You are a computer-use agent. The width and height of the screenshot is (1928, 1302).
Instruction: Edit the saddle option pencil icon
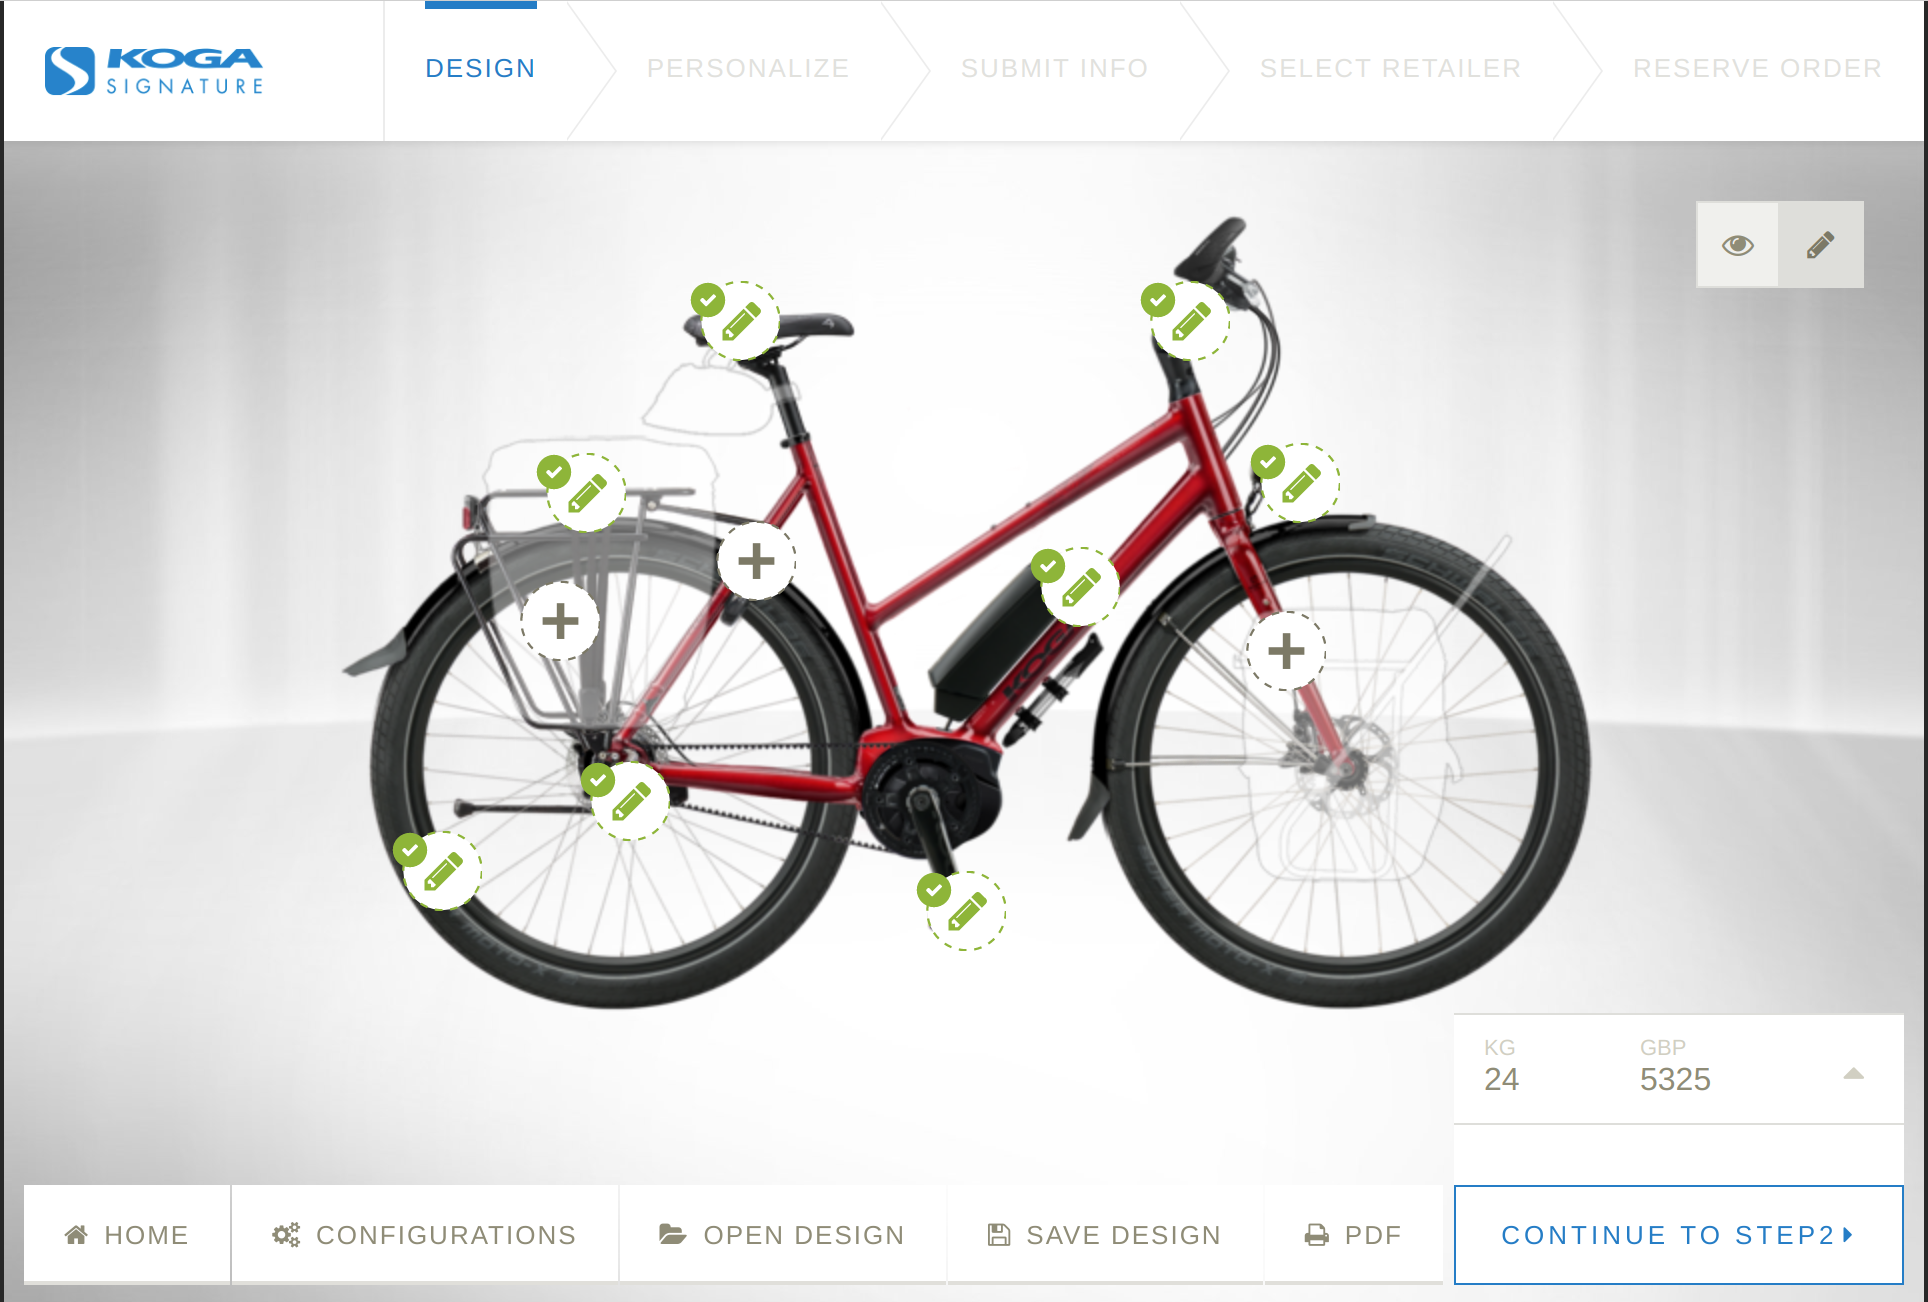click(x=741, y=321)
